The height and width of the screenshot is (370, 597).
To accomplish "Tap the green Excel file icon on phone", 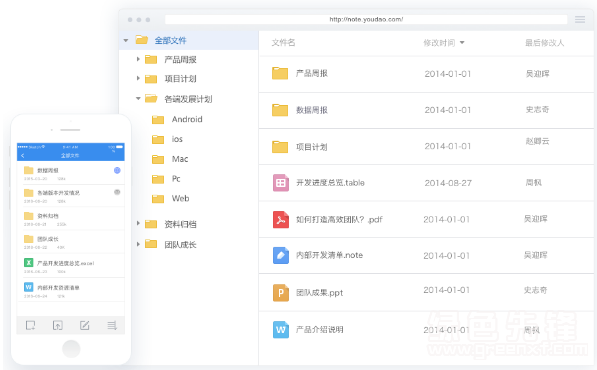I will 29,262.
